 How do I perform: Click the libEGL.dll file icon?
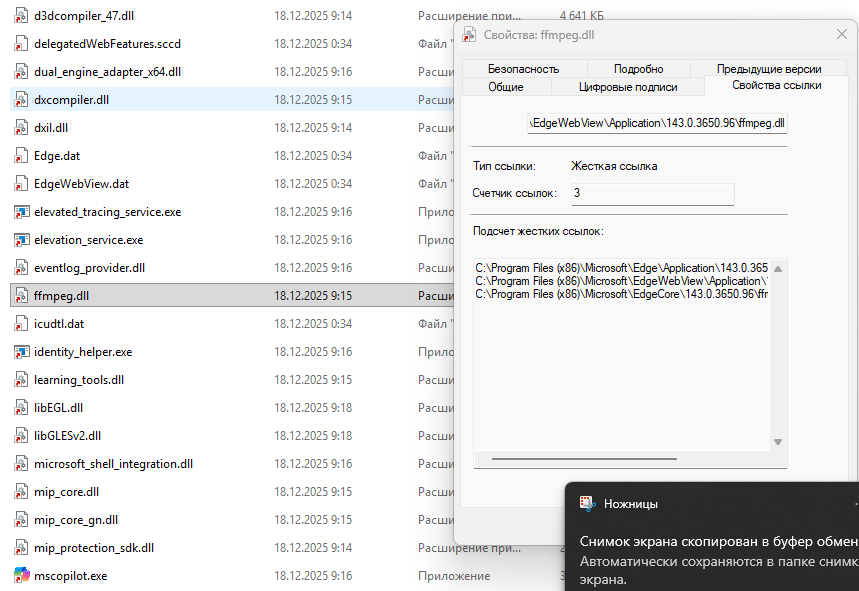coord(21,408)
